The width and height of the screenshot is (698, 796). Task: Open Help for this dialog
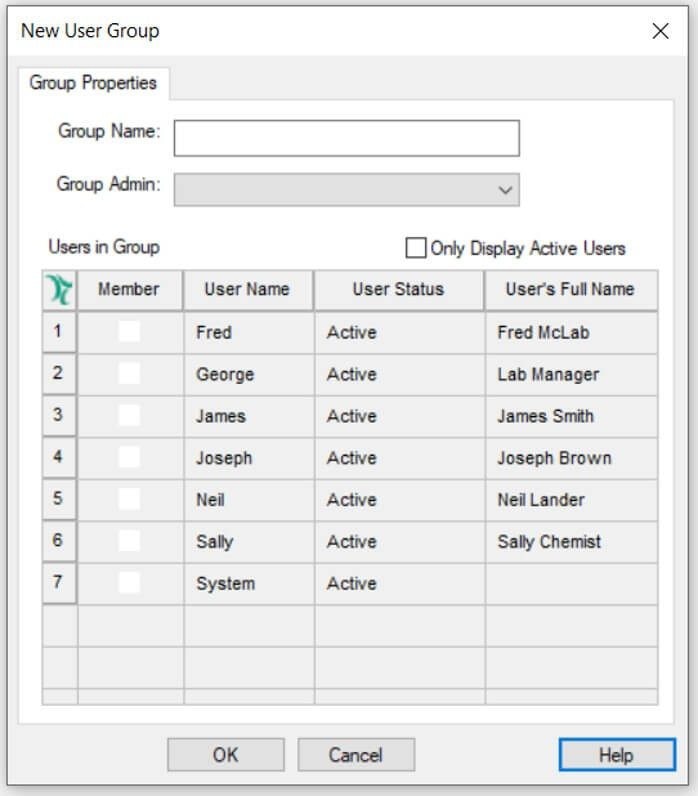coord(617,755)
